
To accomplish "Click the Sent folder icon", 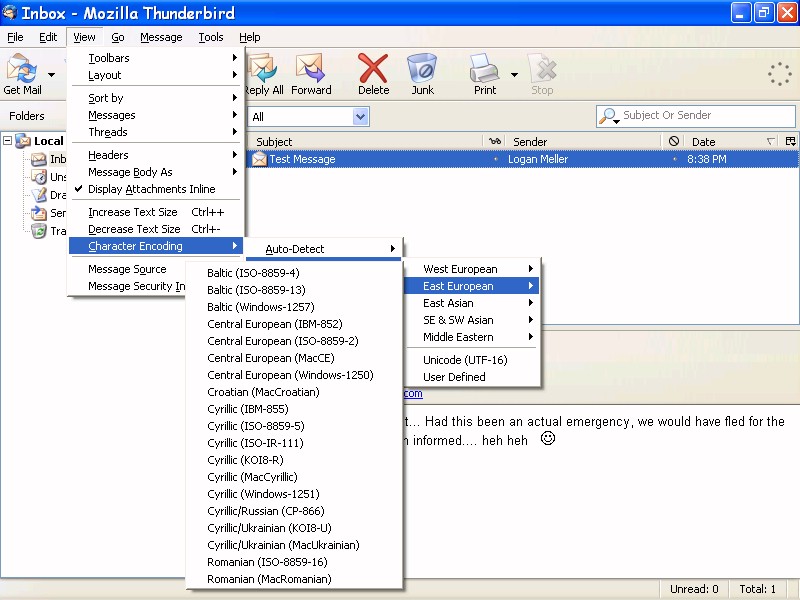I will [39, 213].
